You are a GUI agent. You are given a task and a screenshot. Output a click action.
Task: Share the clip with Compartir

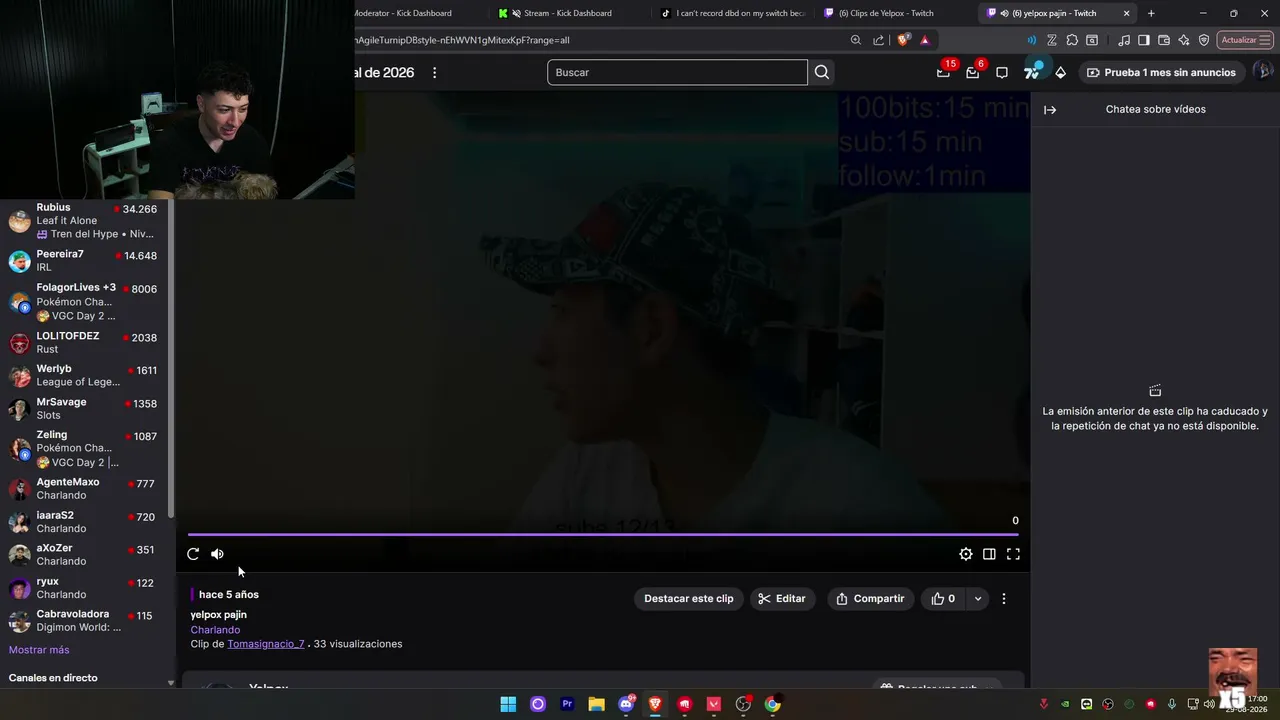click(x=870, y=599)
